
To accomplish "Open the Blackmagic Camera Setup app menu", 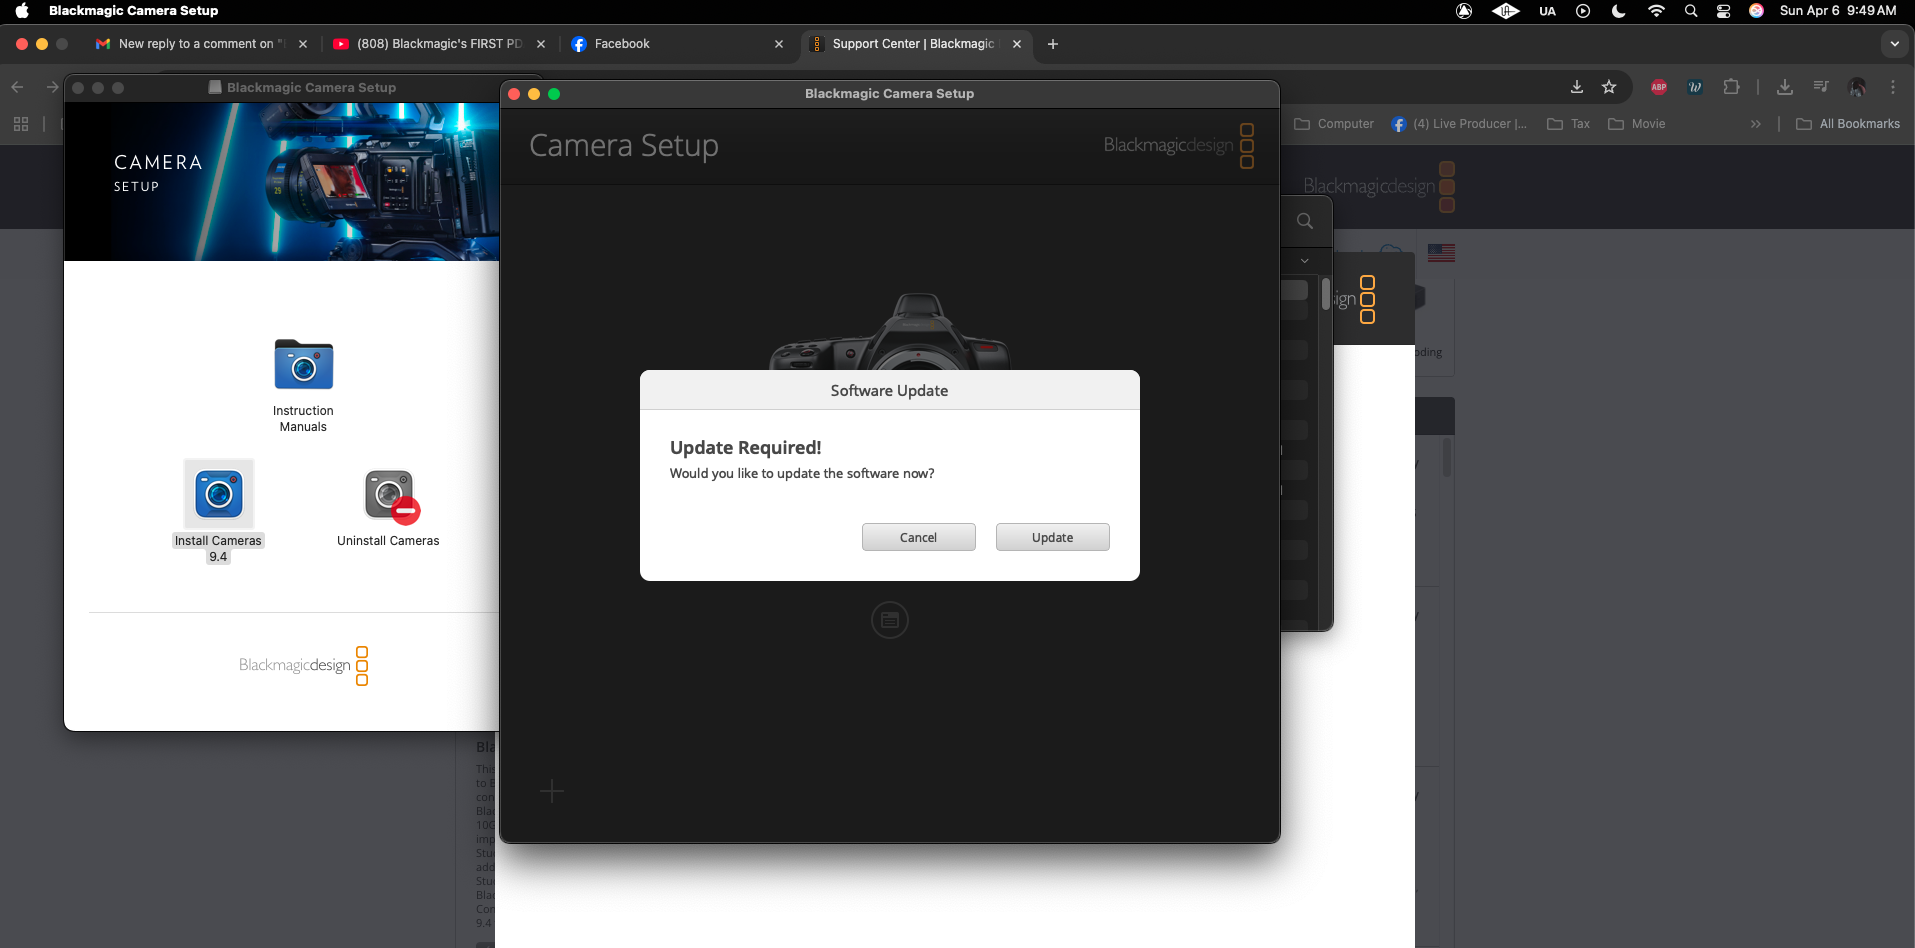I will pyautogui.click(x=133, y=11).
